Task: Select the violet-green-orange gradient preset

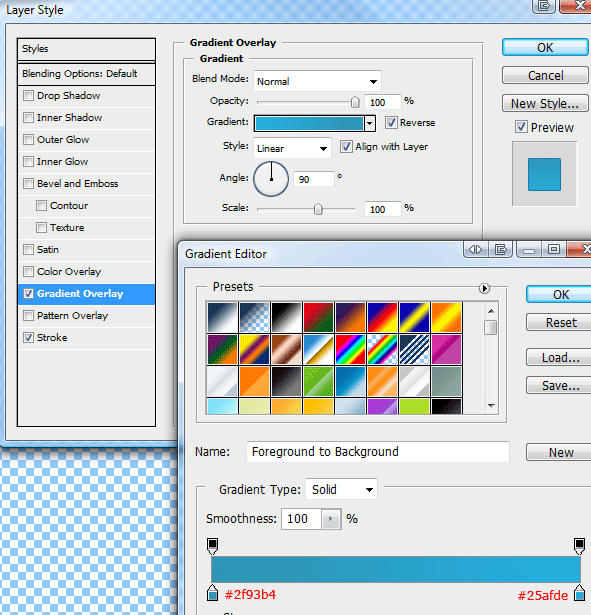Action: 222,349
